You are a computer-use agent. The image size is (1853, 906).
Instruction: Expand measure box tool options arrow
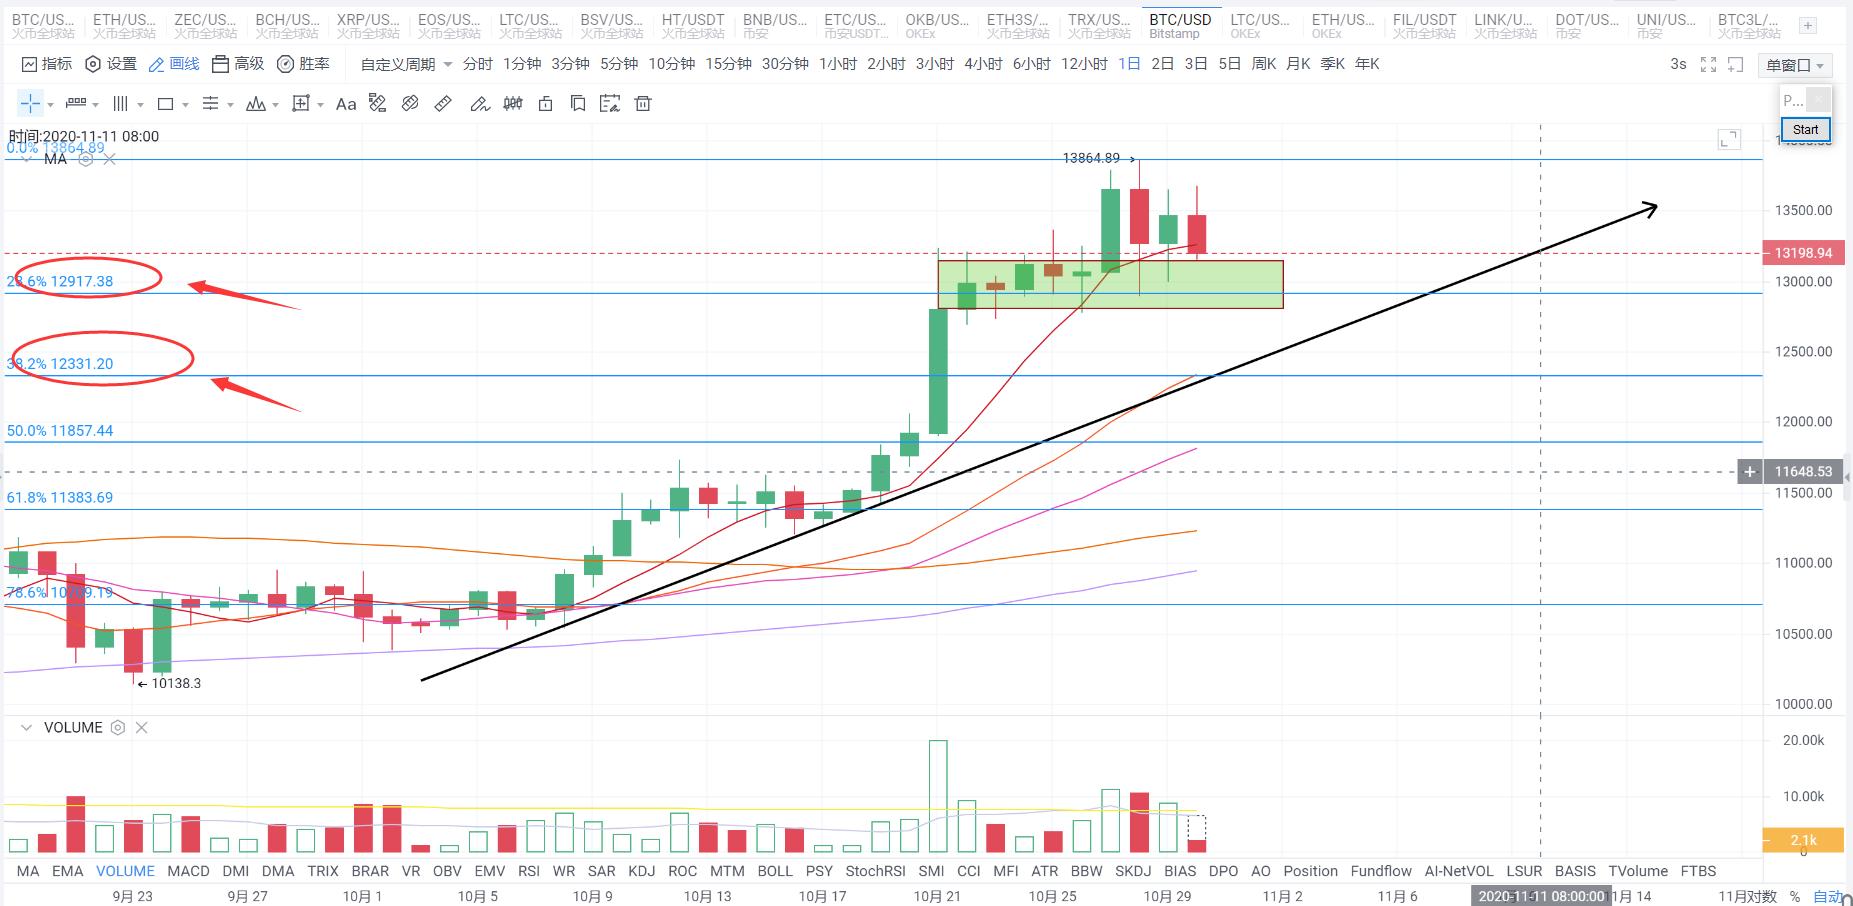click(320, 105)
